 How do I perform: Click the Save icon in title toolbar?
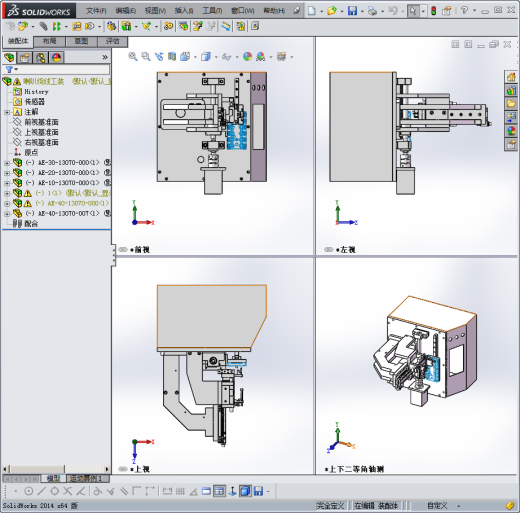coord(352,11)
